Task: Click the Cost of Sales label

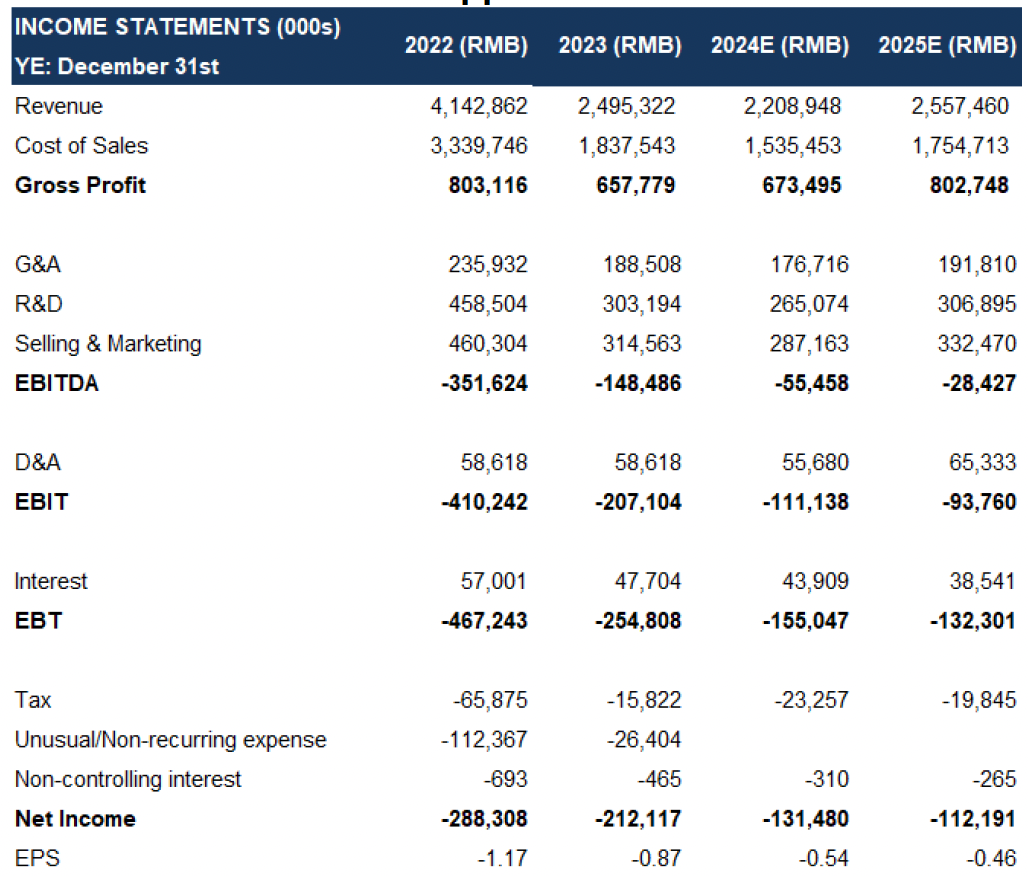Action: click(x=82, y=146)
